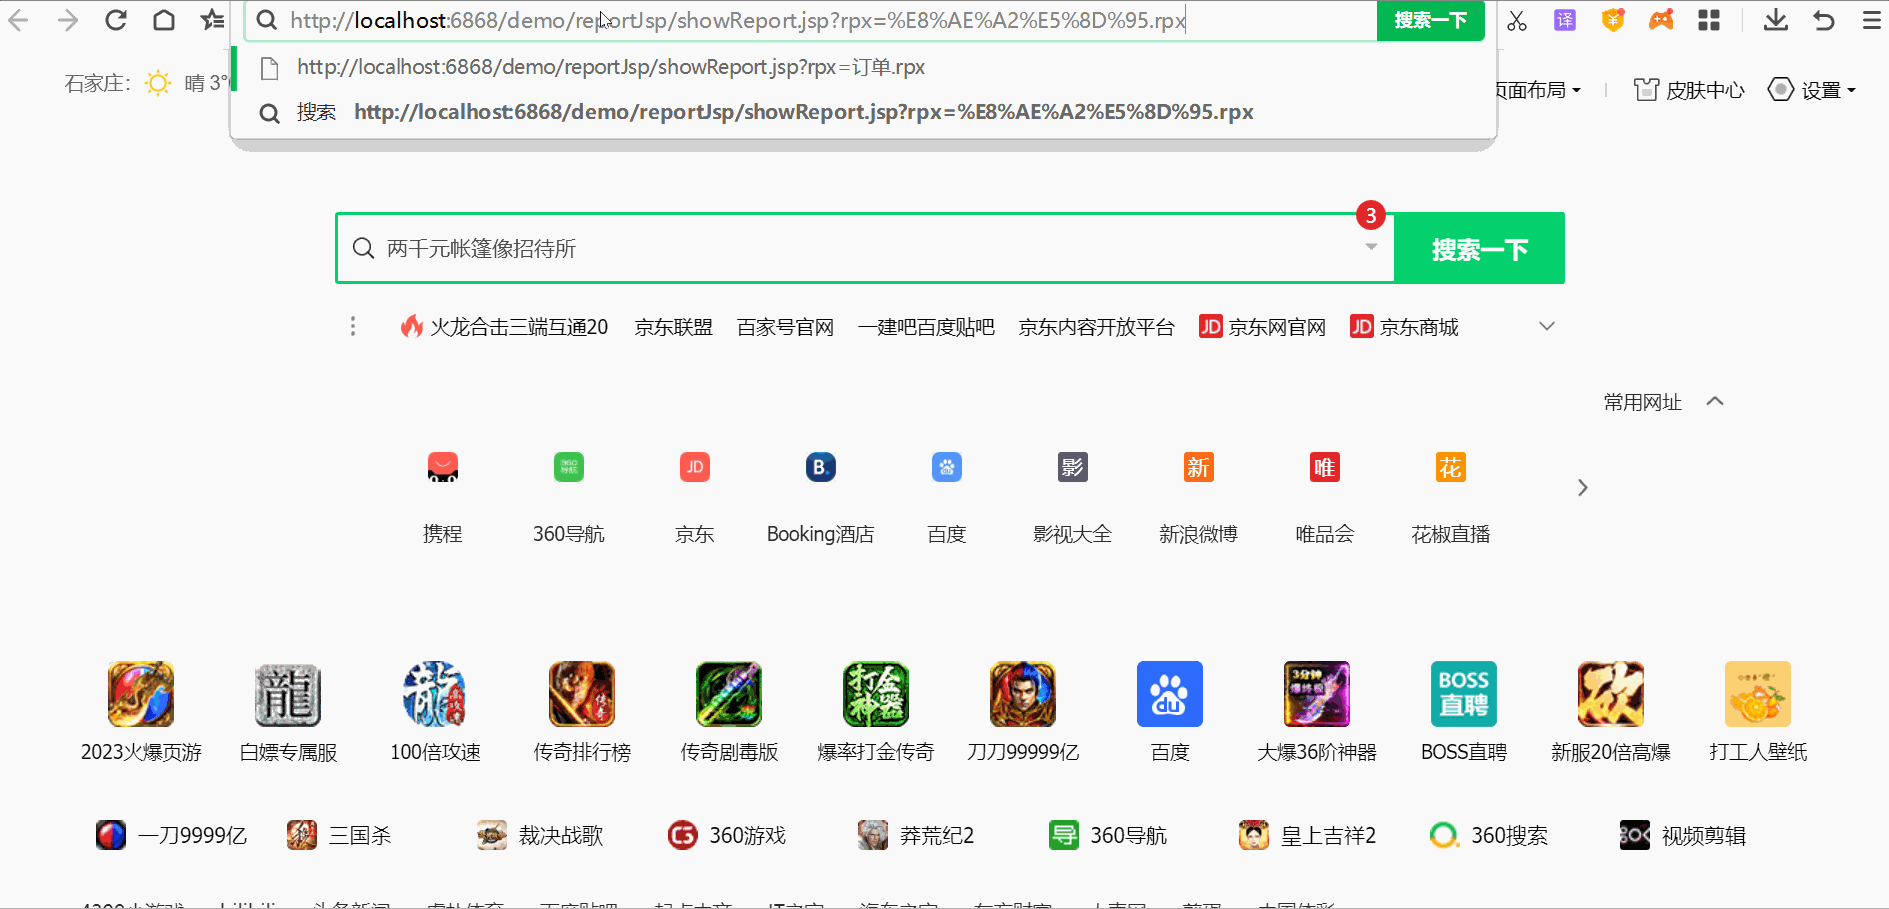Open the 京东联盟 link
Image resolution: width=1889 pixels, height=909 pixels.
coord(674,327)
